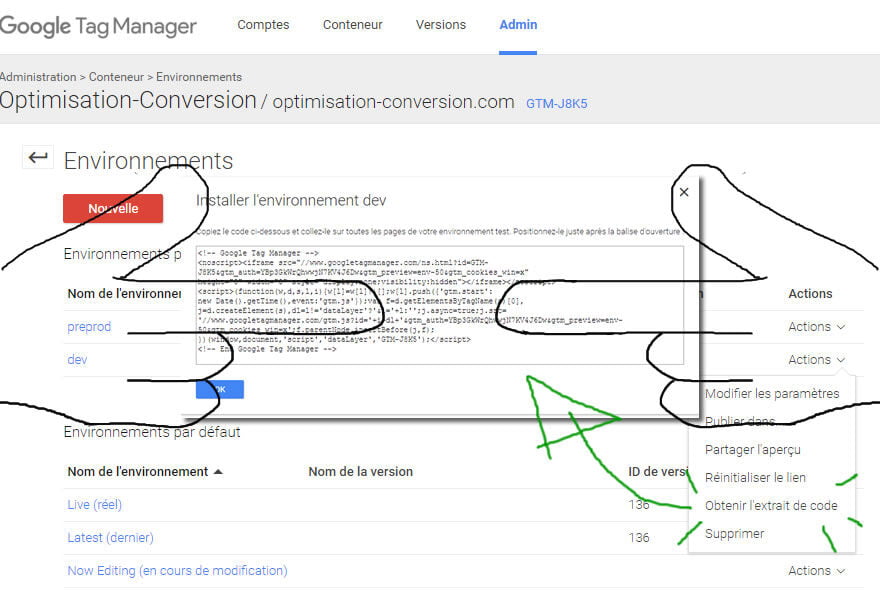Click the back arrow beside Environnements
Screen dimensions: 880x591
point(38,158)
